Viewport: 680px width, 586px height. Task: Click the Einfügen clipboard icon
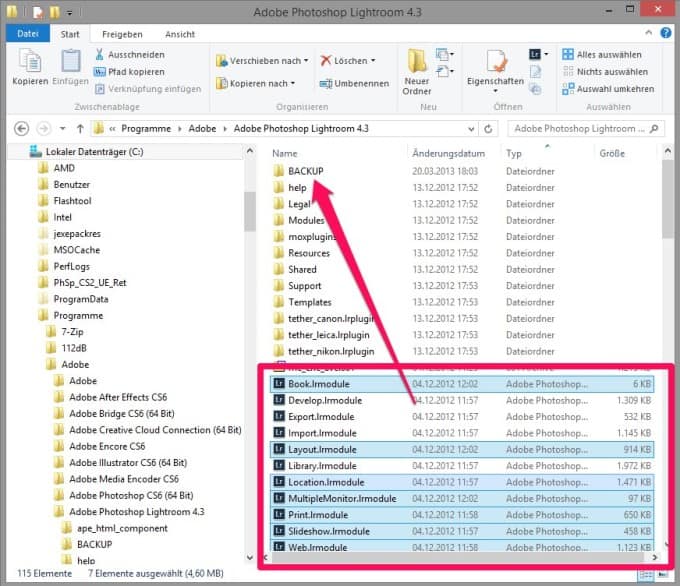coord(70,67)
